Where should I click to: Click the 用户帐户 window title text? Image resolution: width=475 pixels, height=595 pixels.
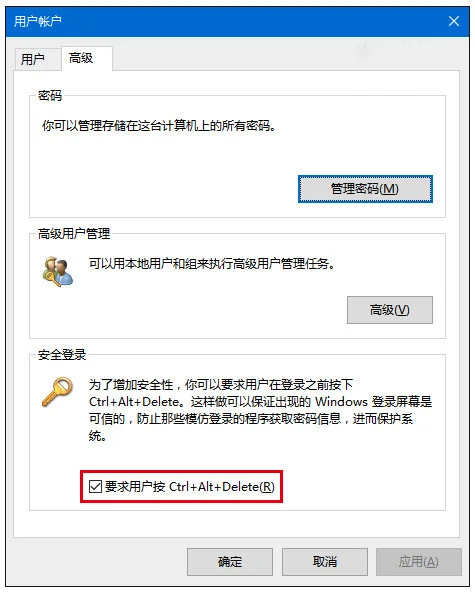tap(38, 21)
